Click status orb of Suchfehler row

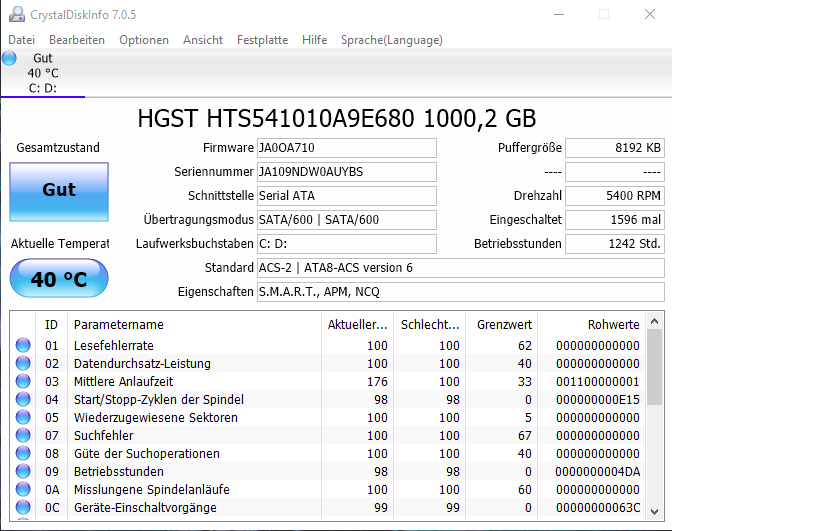pos(23,435)
